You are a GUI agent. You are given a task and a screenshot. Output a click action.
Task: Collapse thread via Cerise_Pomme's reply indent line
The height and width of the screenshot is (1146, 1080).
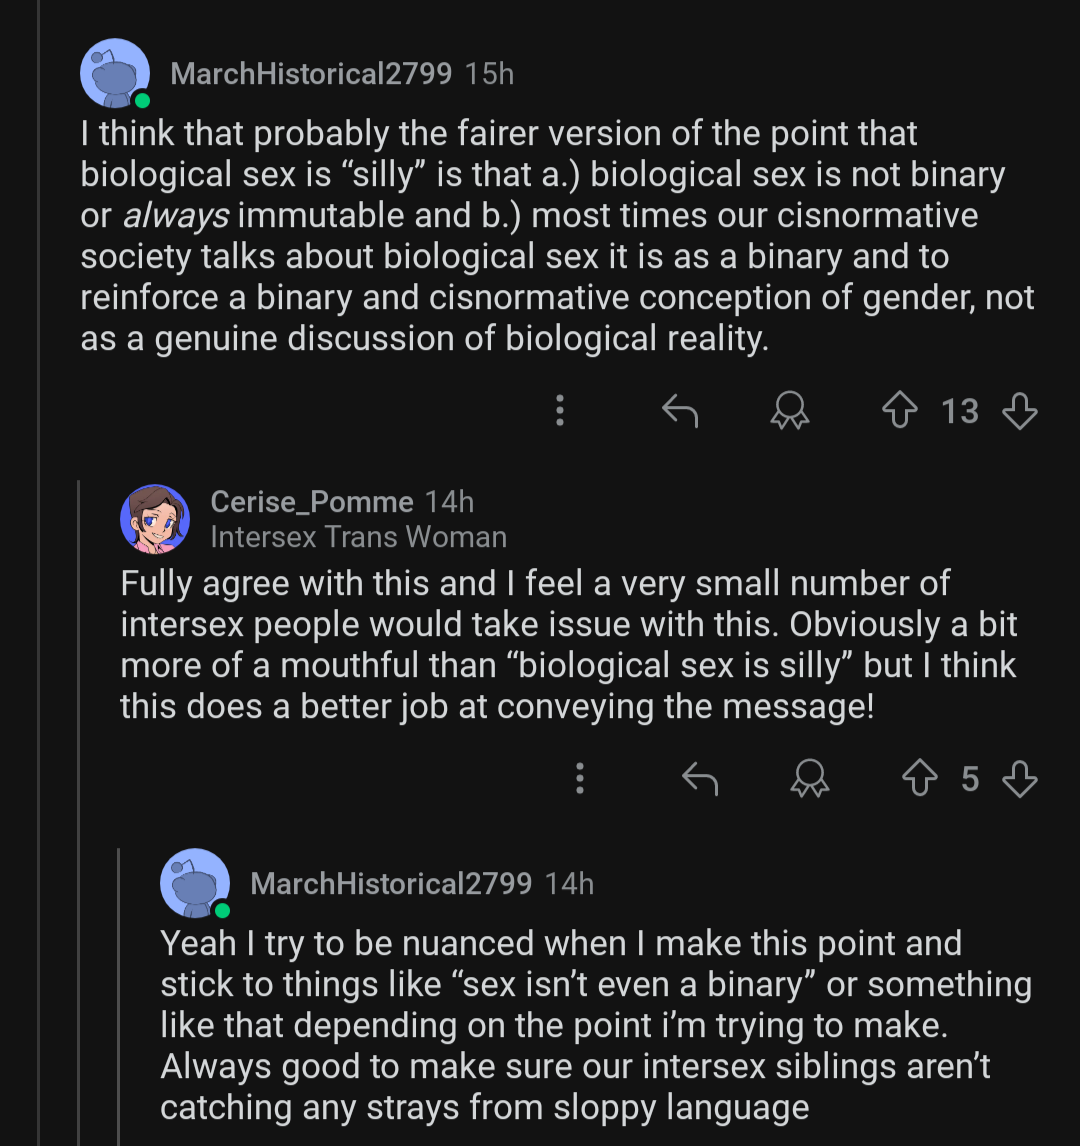[78, 811]
